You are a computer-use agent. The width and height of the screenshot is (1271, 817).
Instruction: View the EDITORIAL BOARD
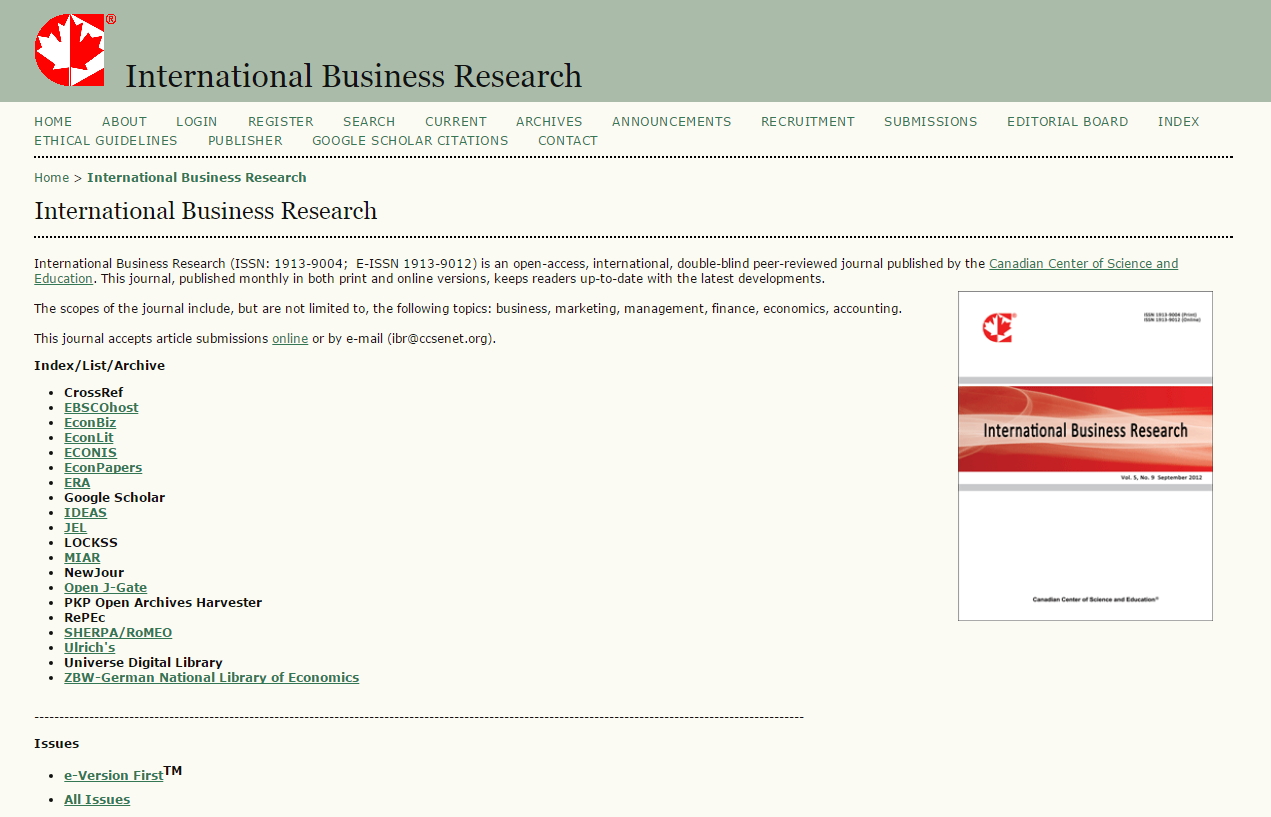1068,122
